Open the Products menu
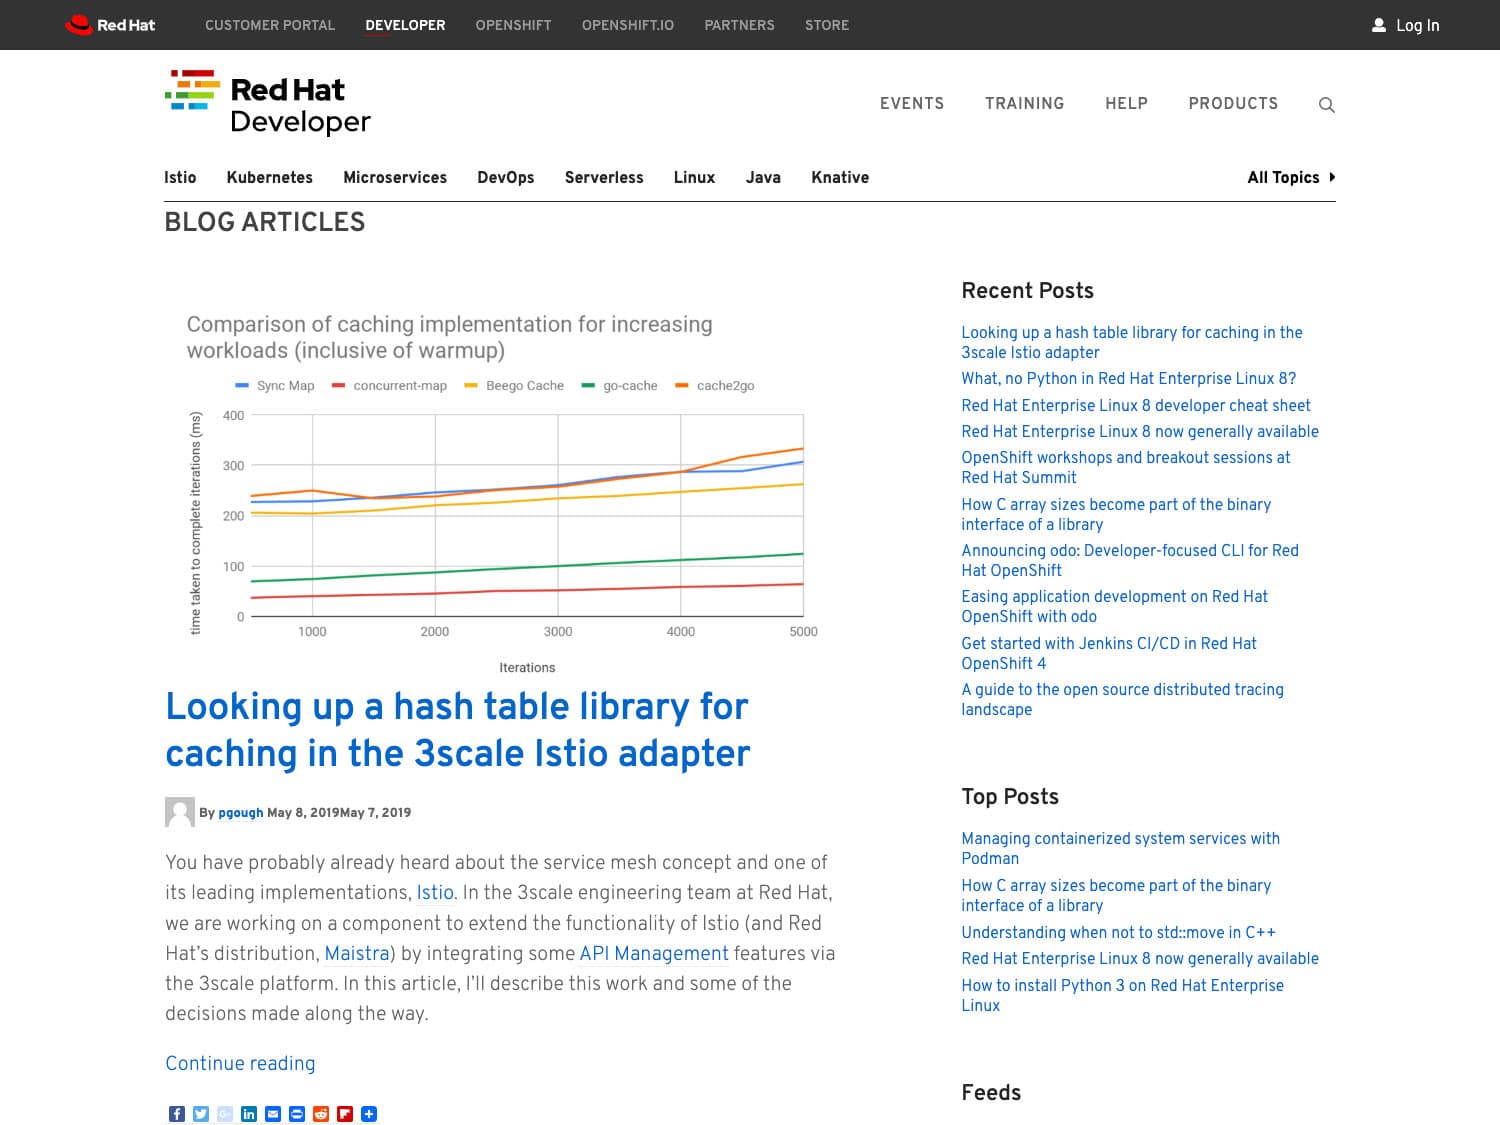 click(x=1233, y=103)
